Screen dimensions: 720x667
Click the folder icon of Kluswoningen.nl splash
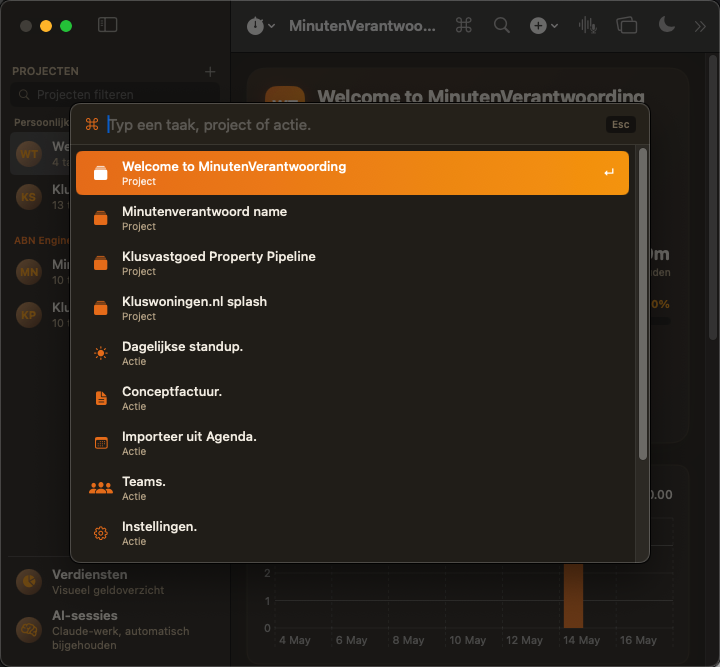[x=101, y=308]
